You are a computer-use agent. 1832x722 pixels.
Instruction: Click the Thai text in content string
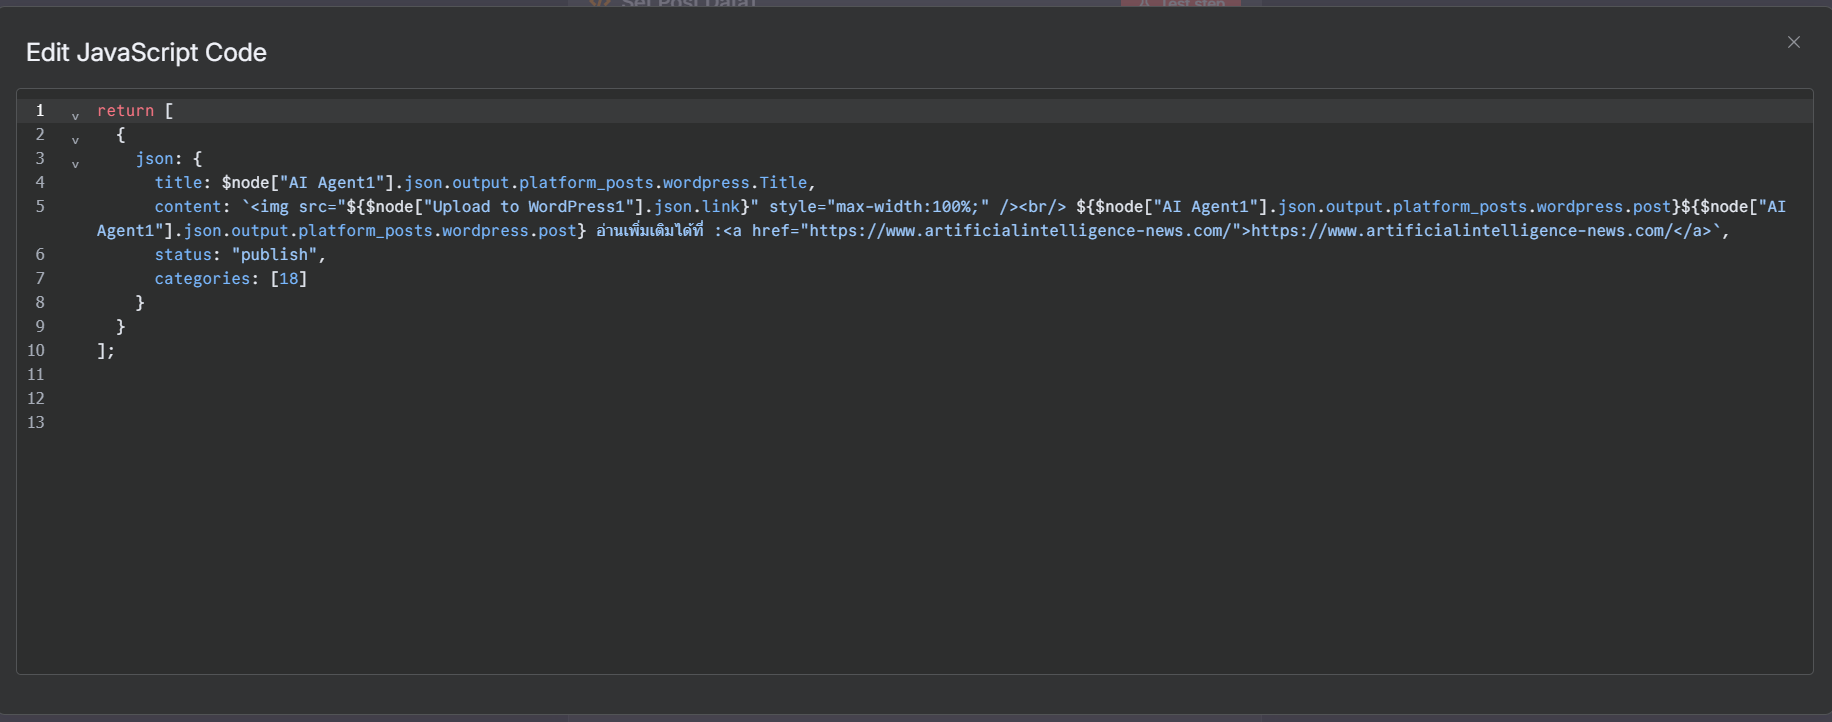(x=650, y=231)
